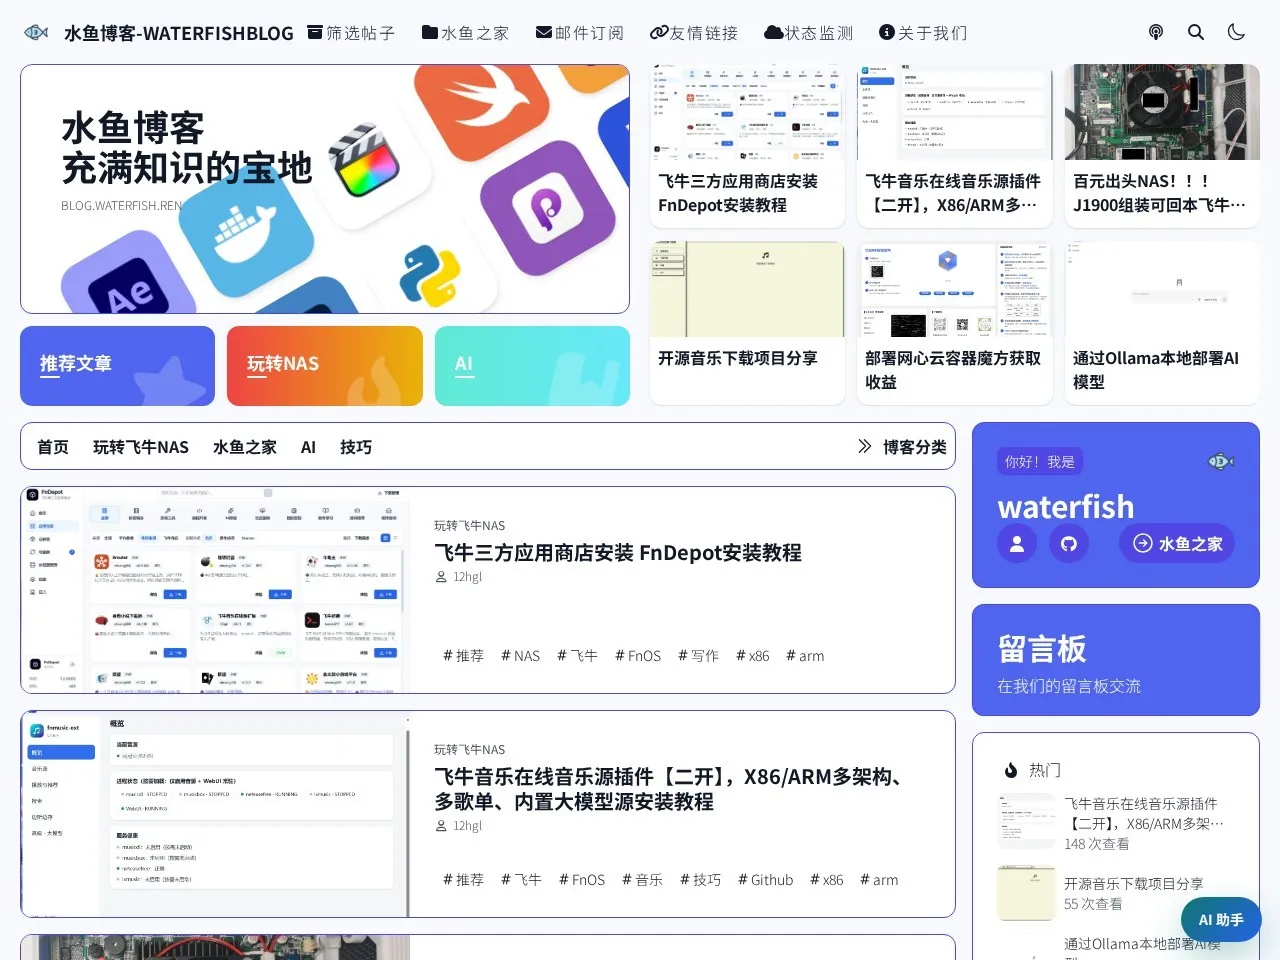Click the #FnOS tag on FnDepot article

click(638, 656)
